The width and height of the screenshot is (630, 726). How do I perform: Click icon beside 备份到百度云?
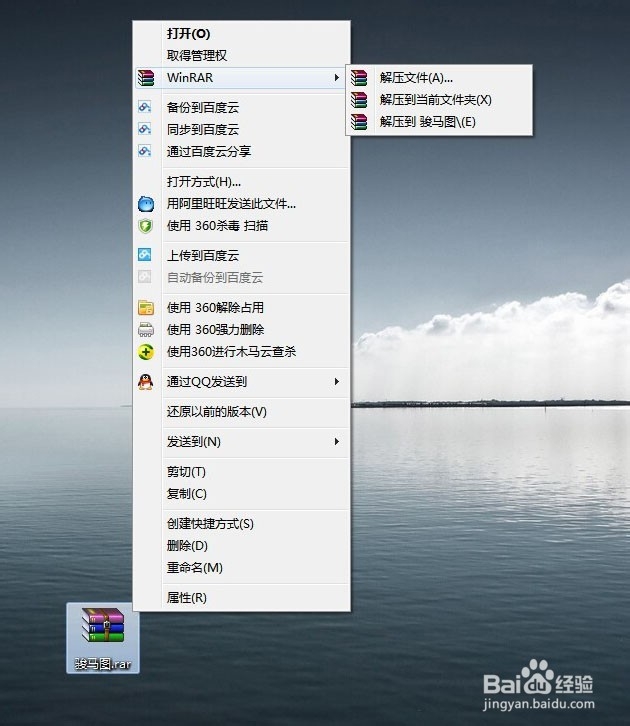[x=145, y=107]
